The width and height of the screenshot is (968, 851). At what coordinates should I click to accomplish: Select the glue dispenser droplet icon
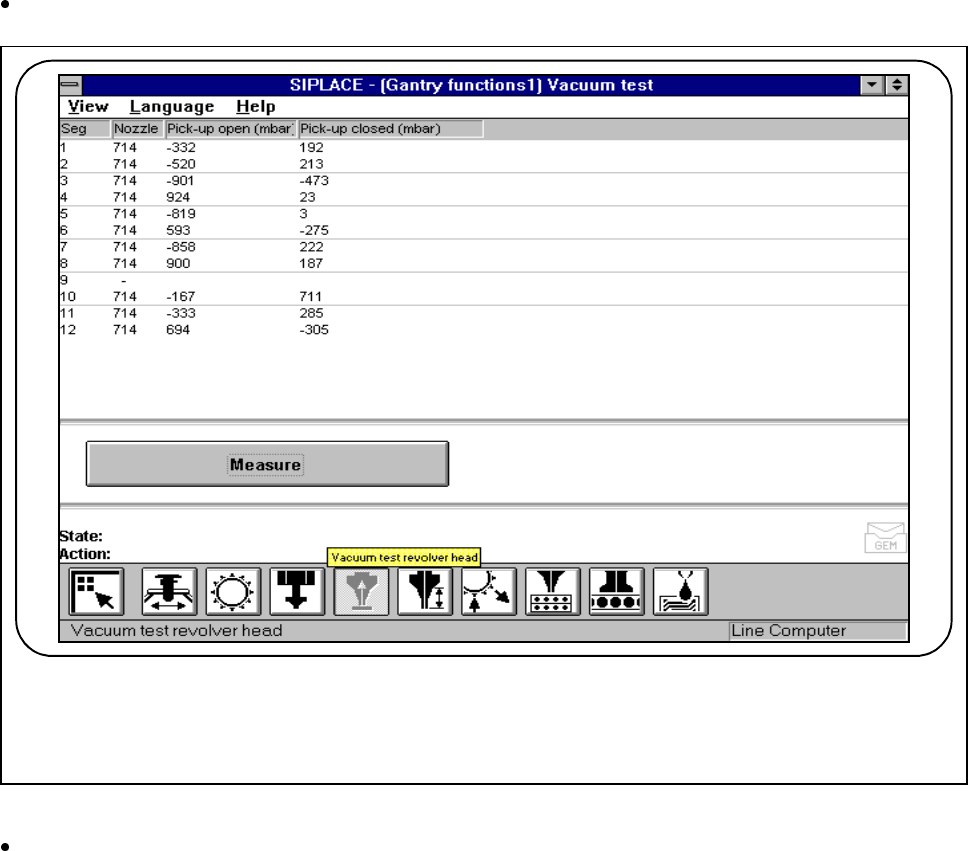pyautogui.click(x=680, y=592)
